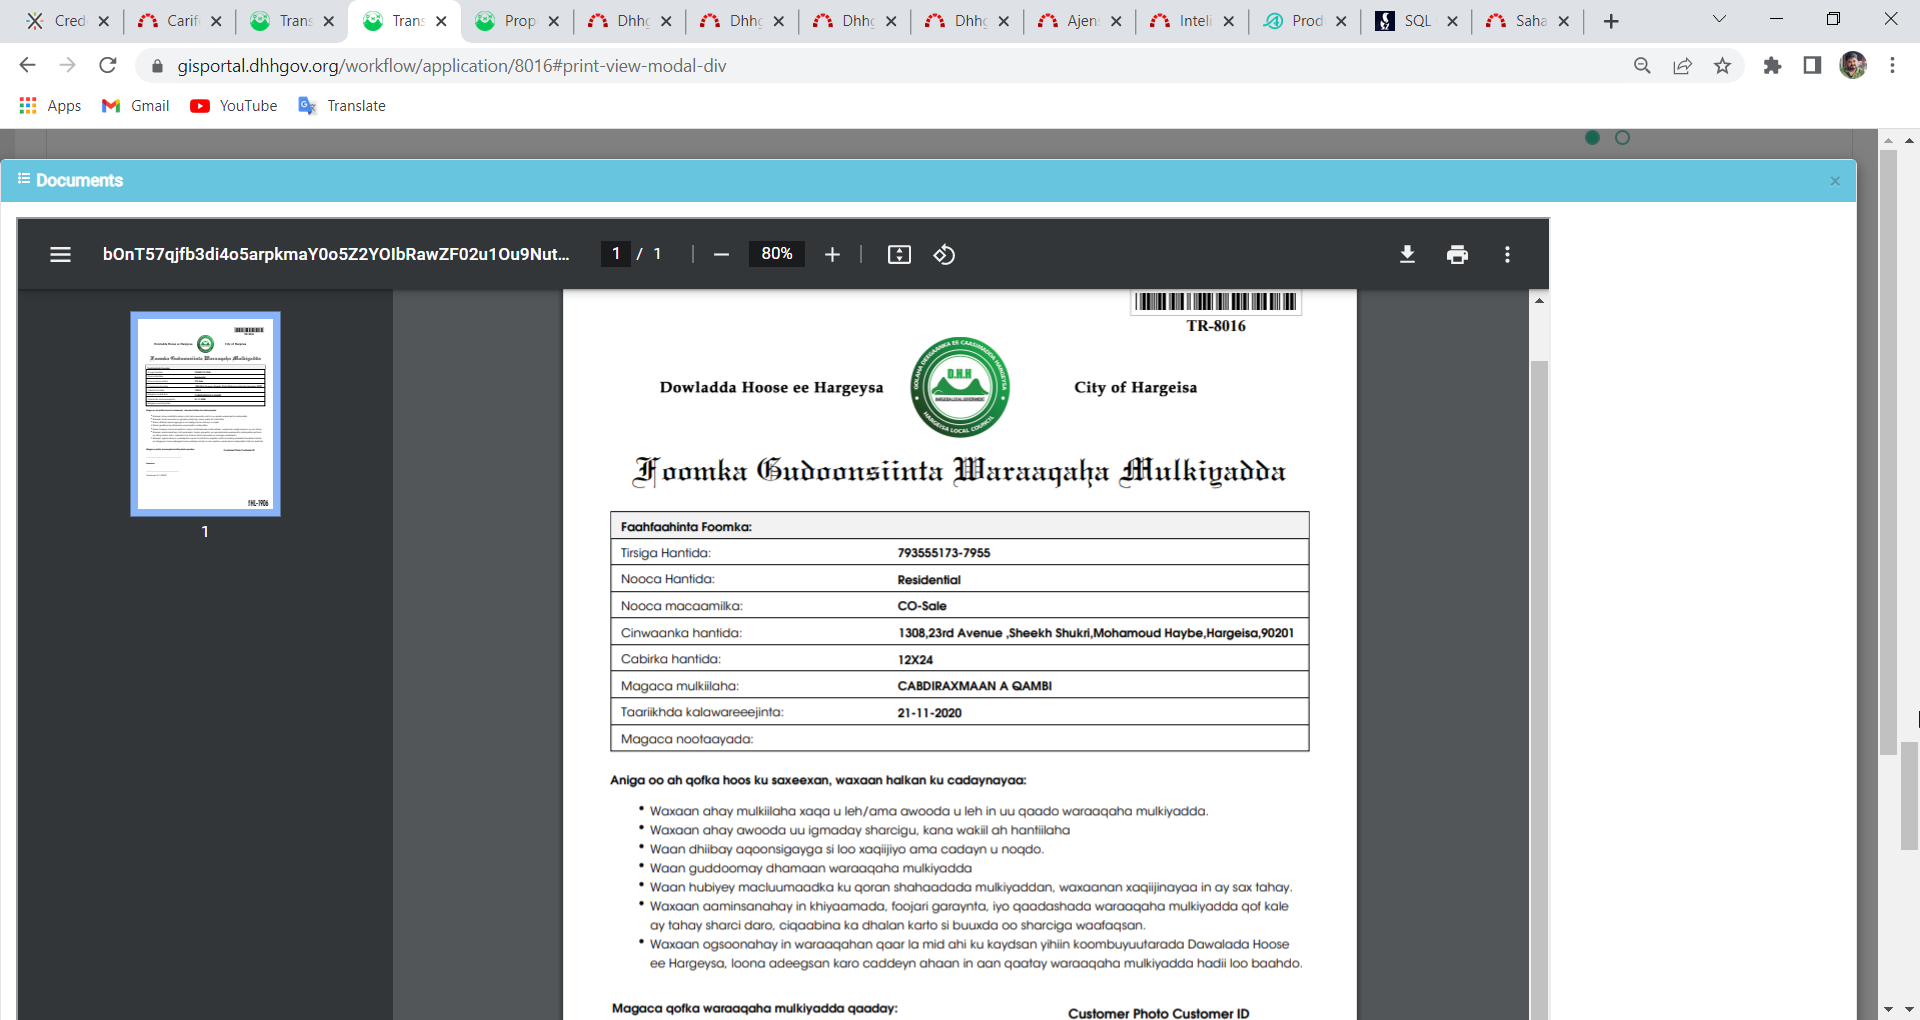Screen dimensions: 1920x1020
Task: Zoom in the PDF with plus button
Action: pyautogui.click(x=832, y=255)
